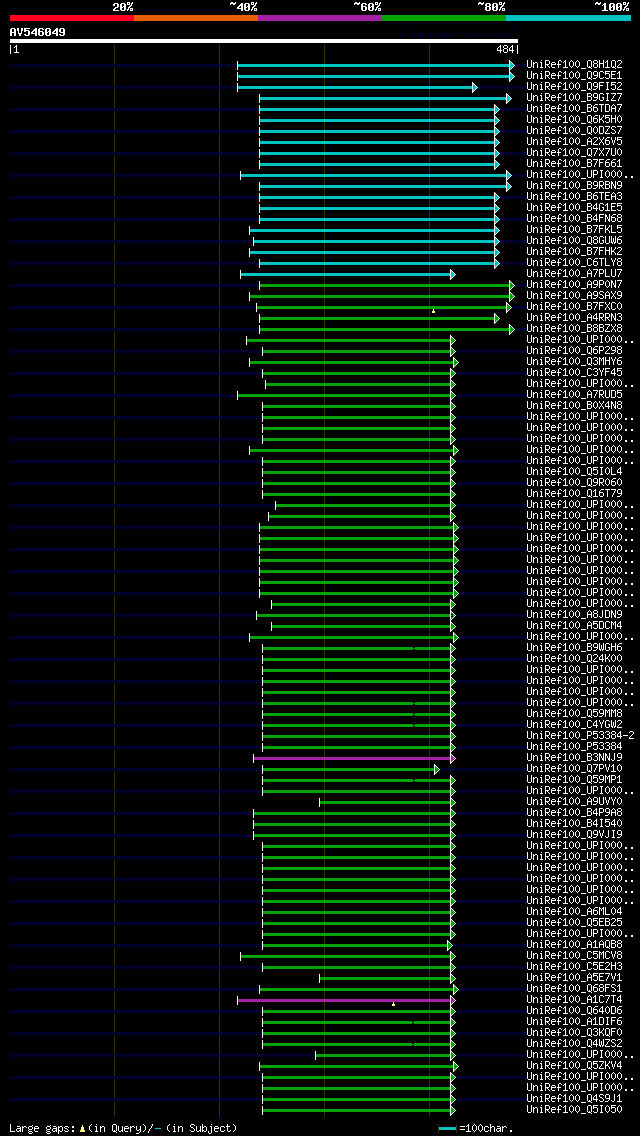Click the green alignment bar for A7RUD5
Image resolution: width=640 pixels, height=1136 pixels.
(x=344, y=396)
